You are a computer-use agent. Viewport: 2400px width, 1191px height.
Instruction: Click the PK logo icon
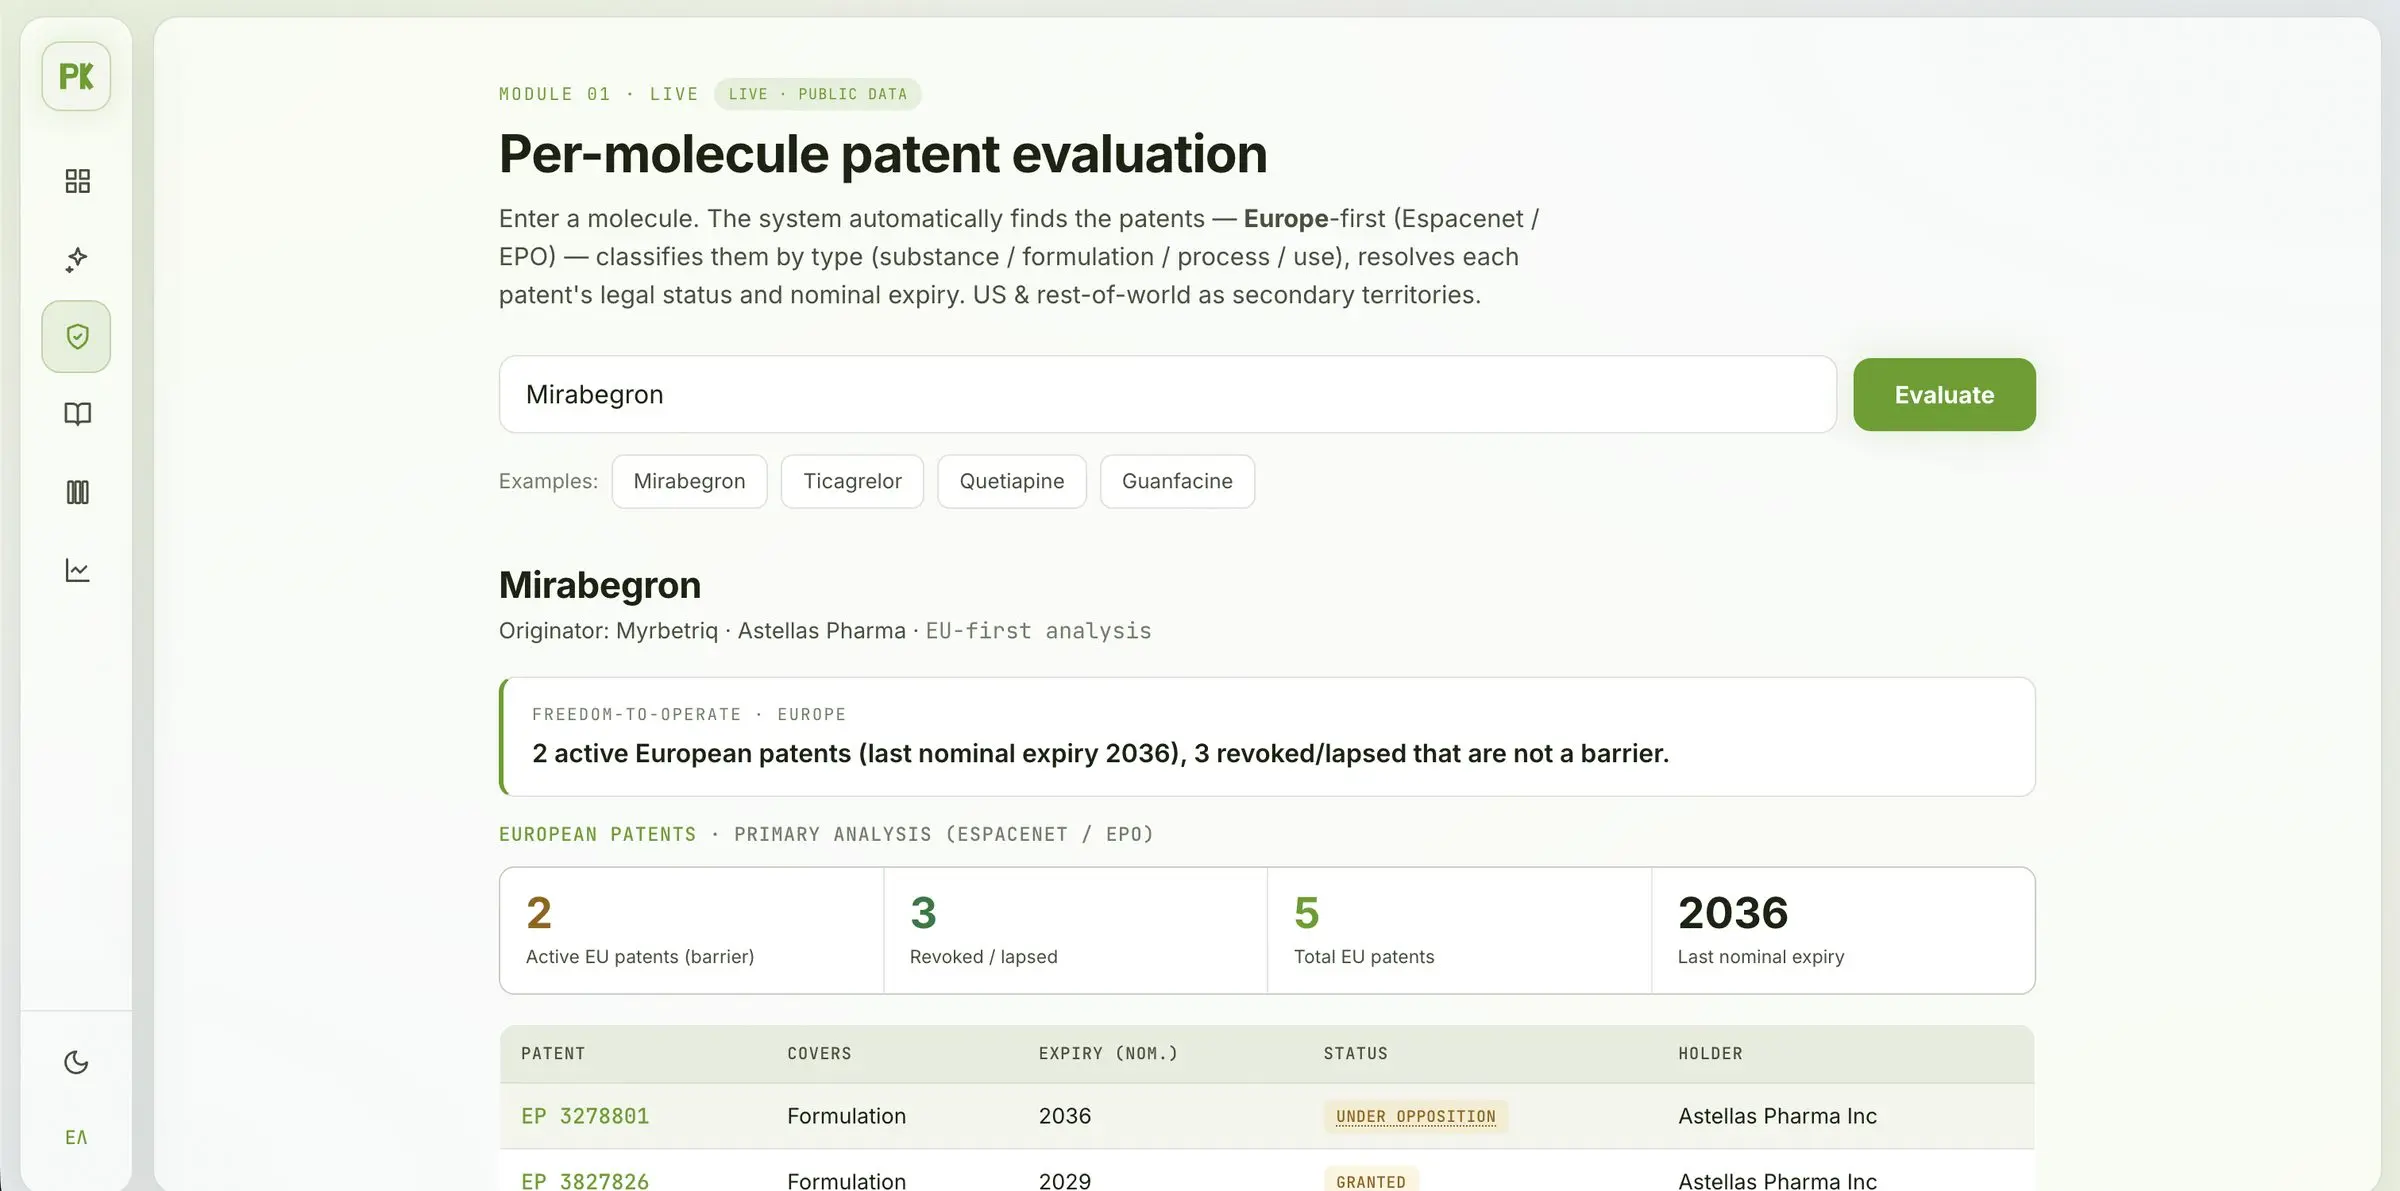tap(76, 76)
